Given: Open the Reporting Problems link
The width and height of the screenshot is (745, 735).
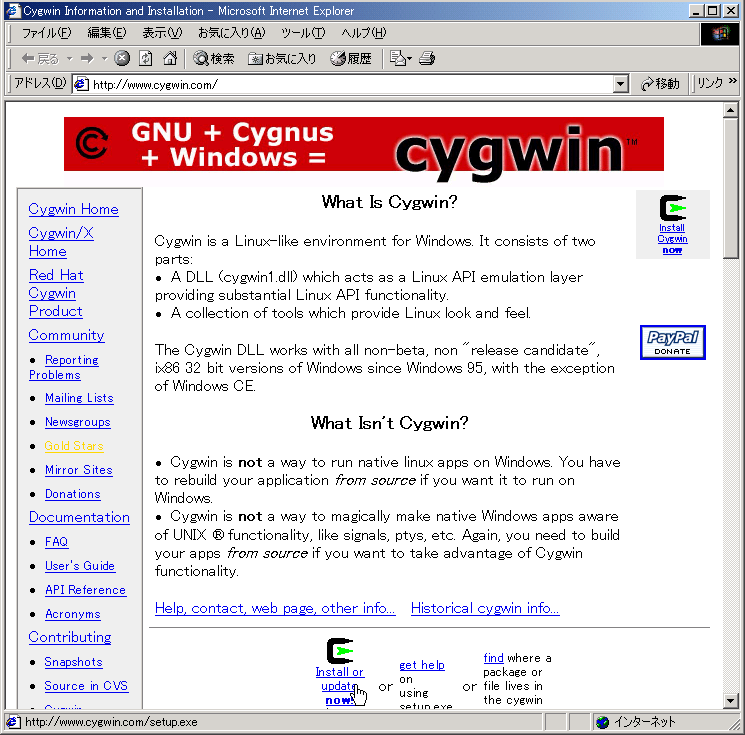Looking at the screenshot, I should click(64, 367).
